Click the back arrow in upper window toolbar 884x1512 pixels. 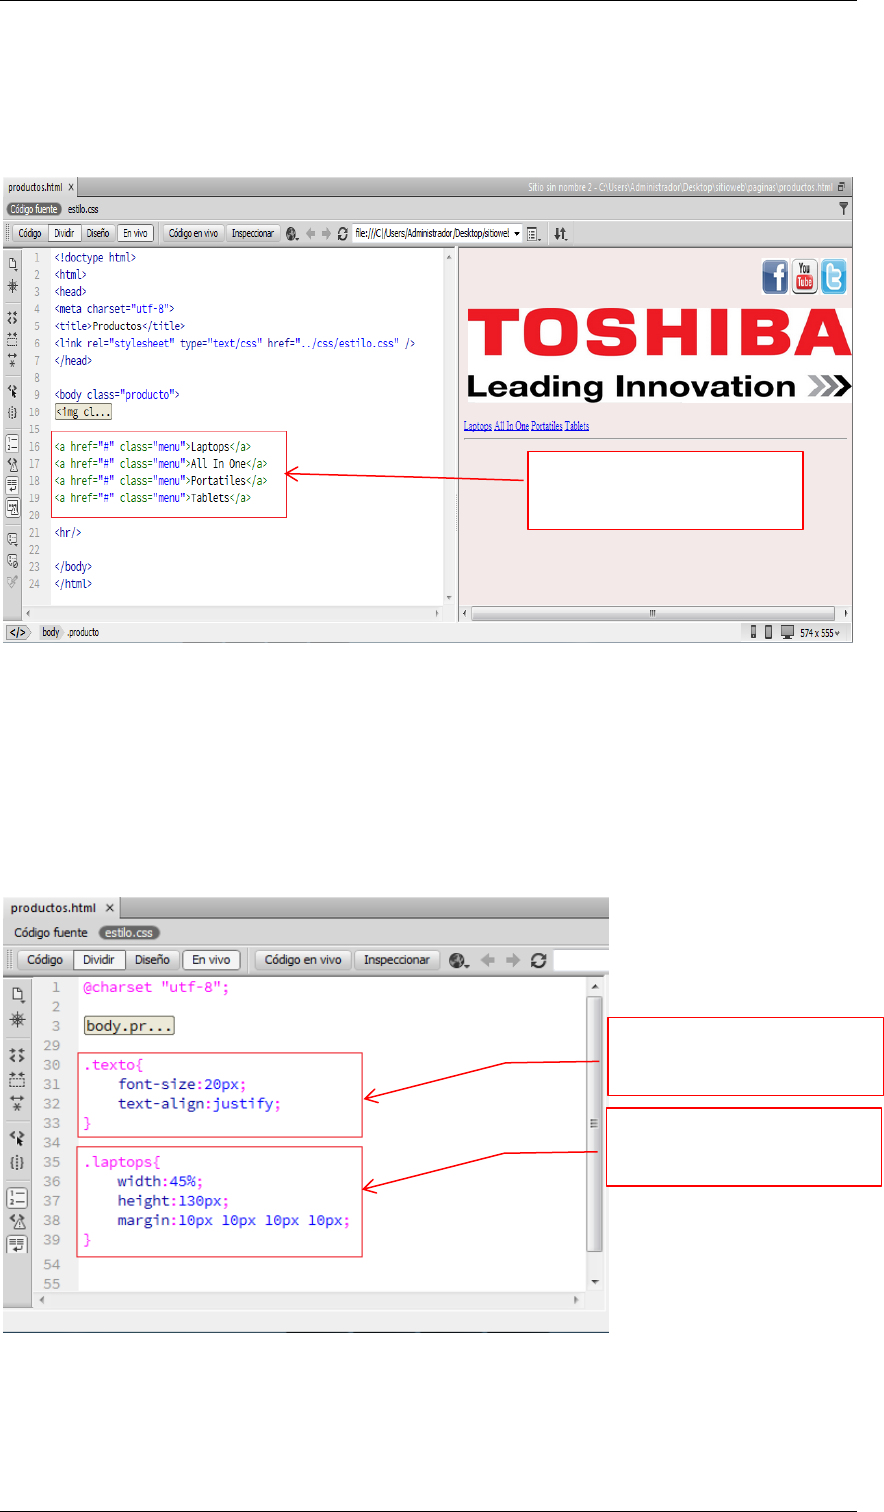tap(311, 233)
